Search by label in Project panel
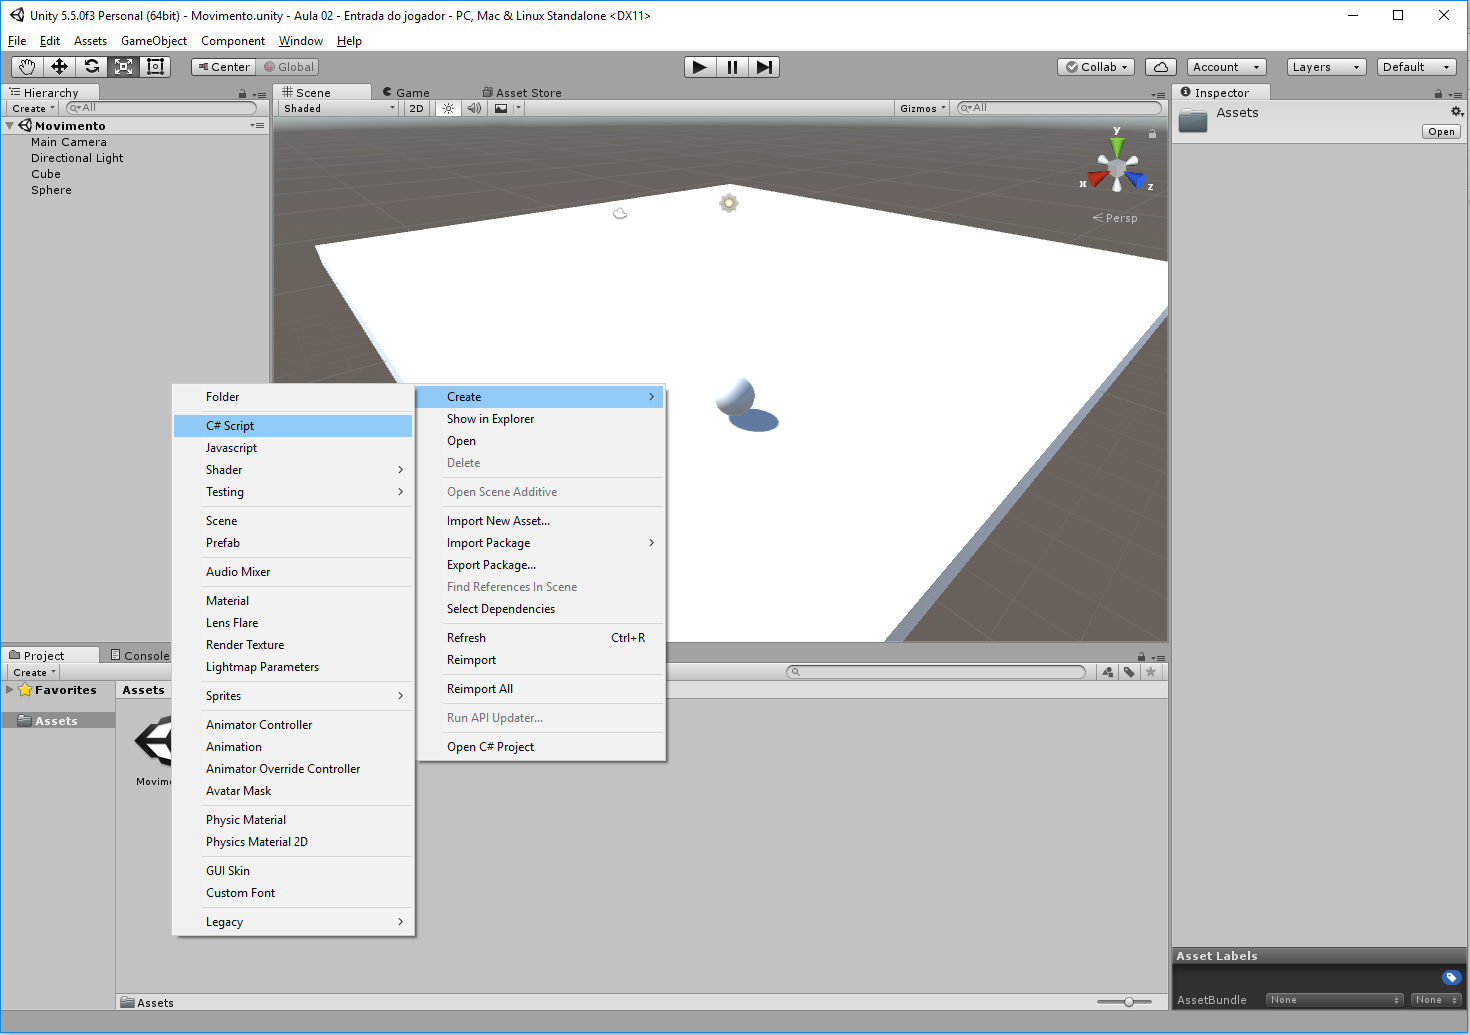 1129,672
